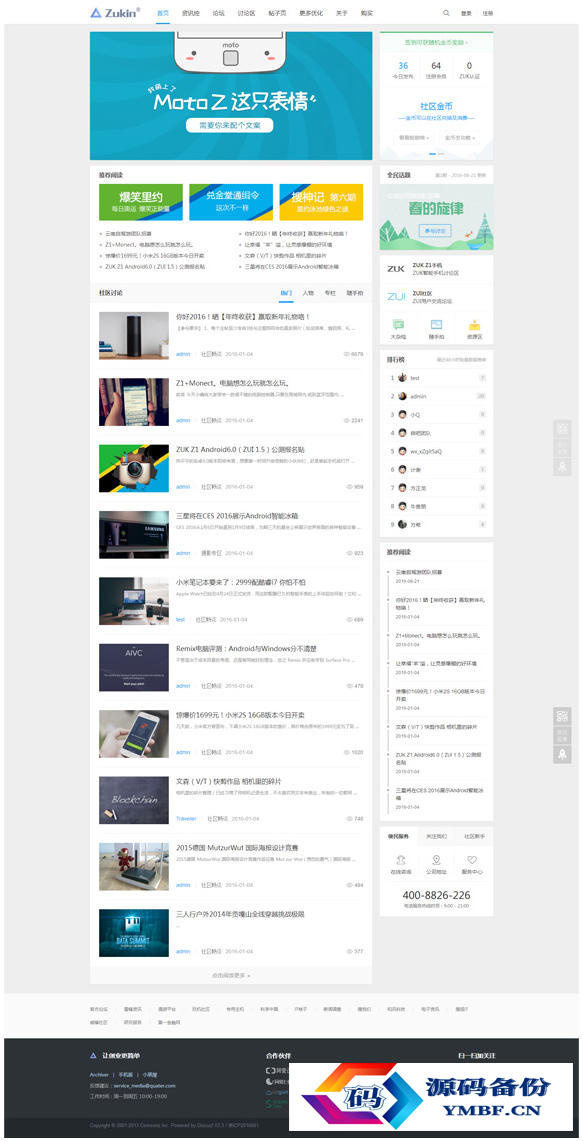583x1141 pixels.
Task: Click the 公司地址 location pin icon
Action: 436,860
